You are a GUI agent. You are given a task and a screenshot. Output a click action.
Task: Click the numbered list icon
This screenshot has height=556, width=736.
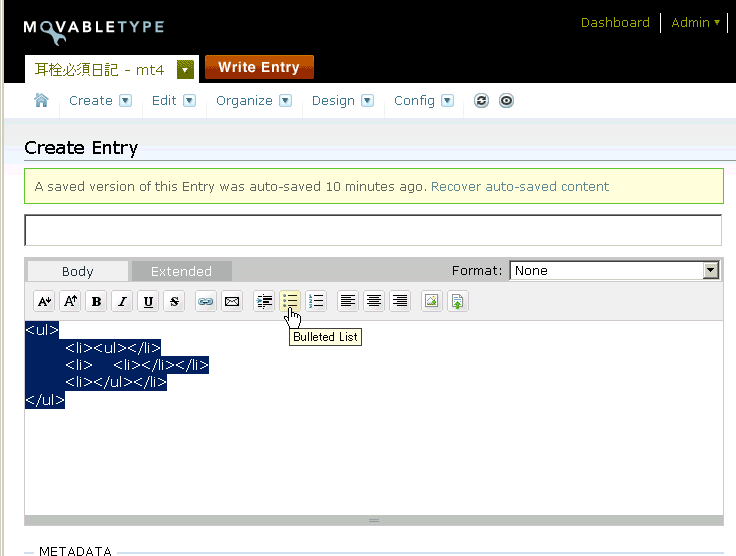pos(316,301)
